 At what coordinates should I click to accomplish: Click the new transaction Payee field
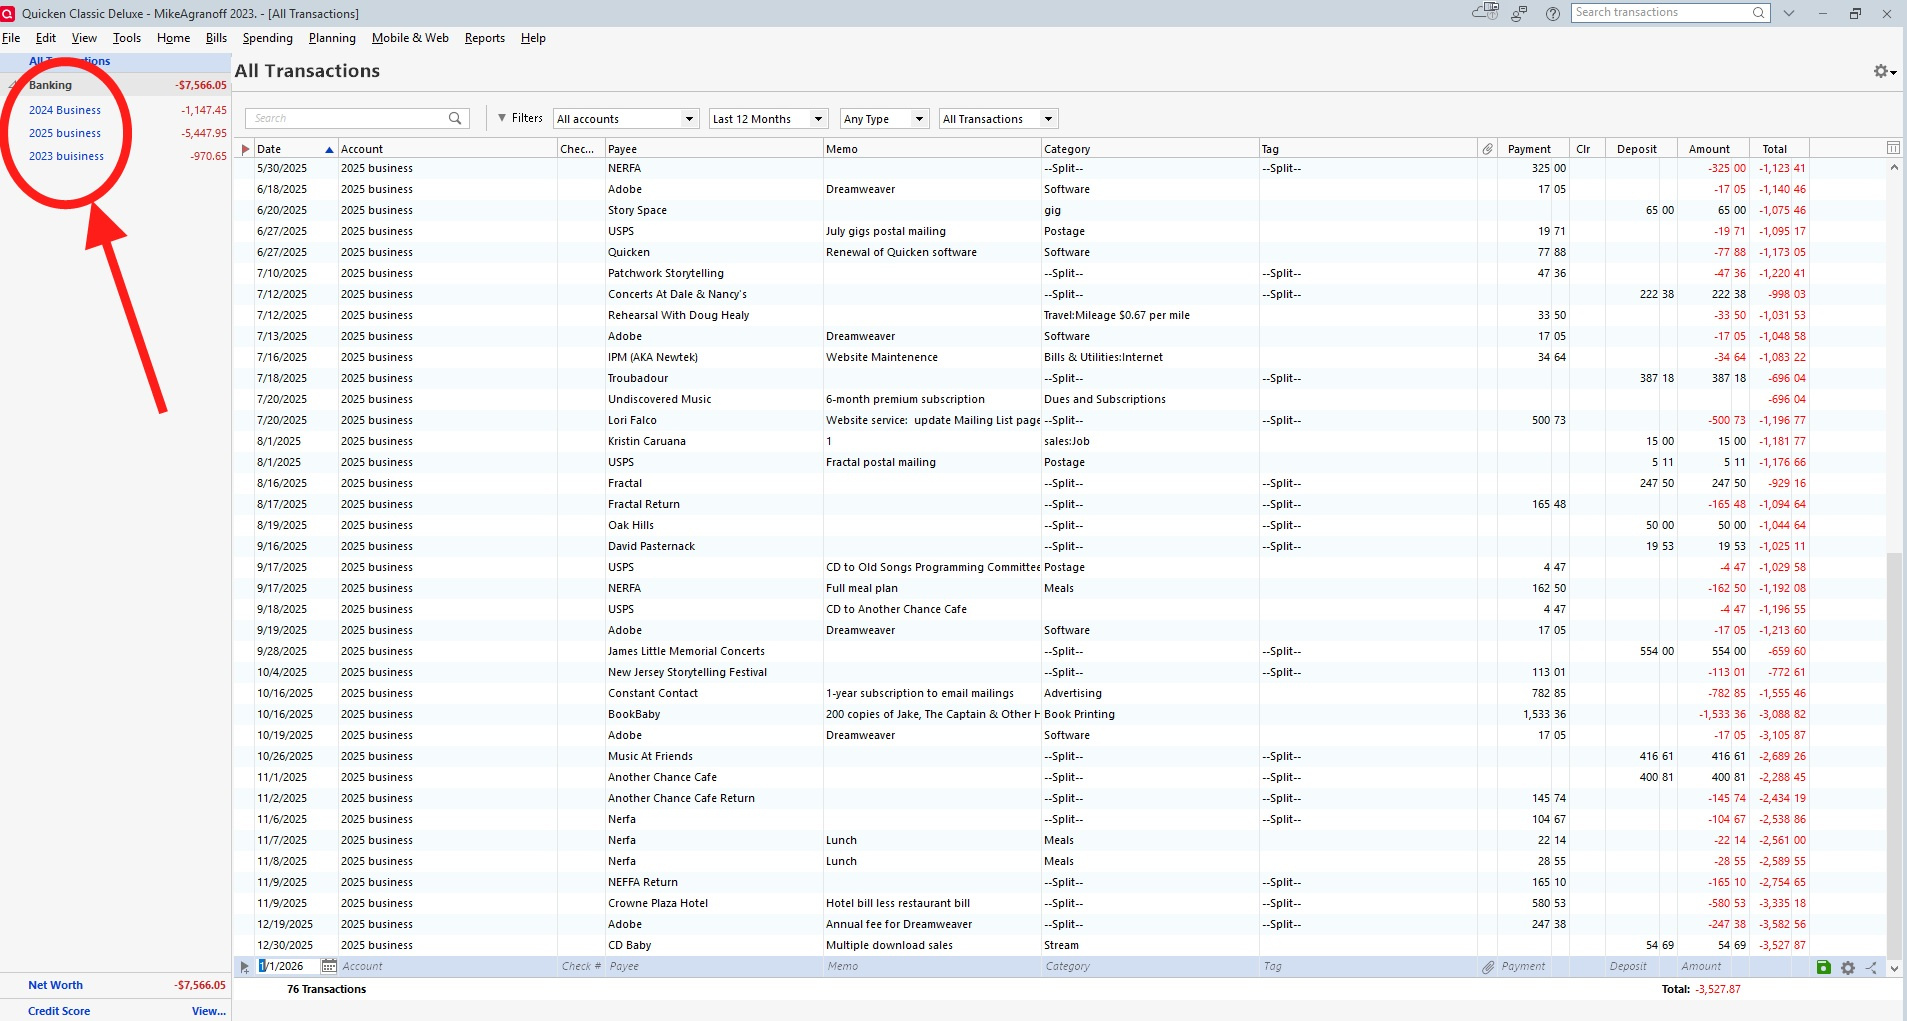click(x=714, y=967)
